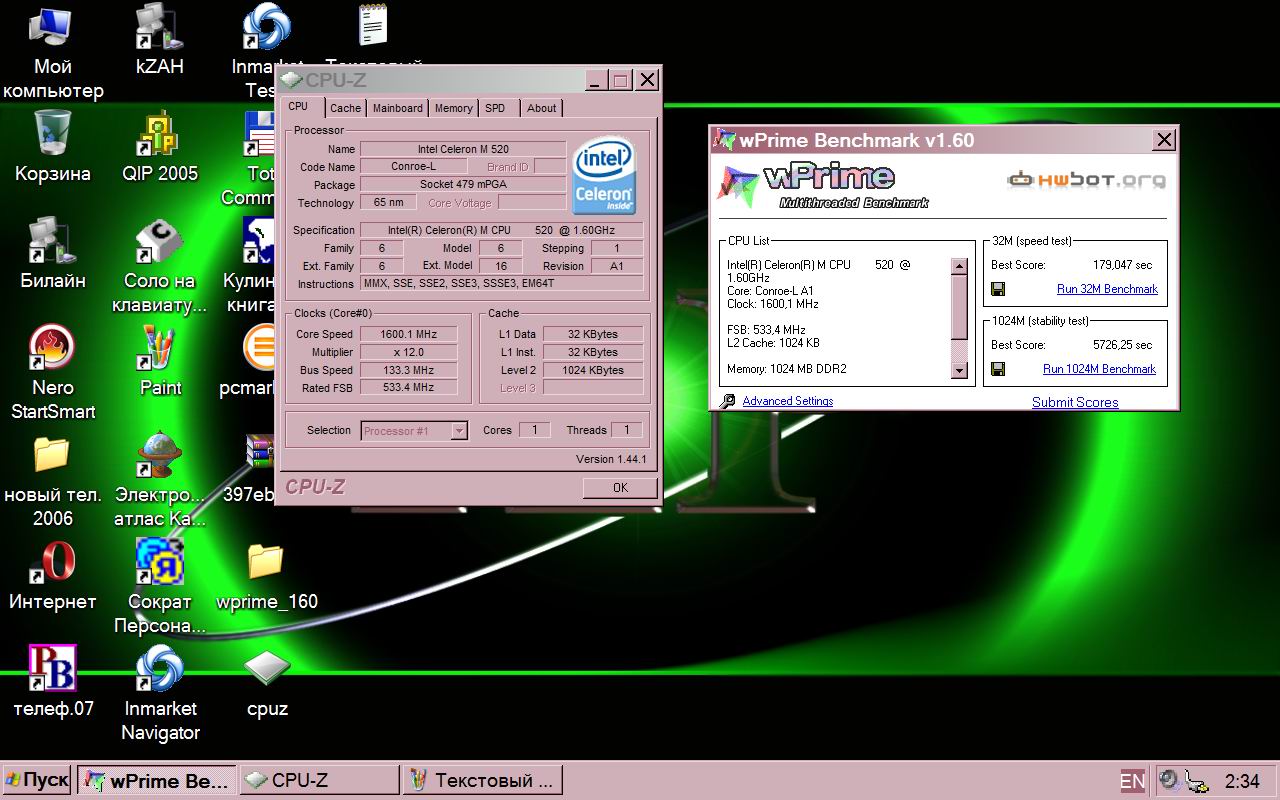The image size is (1280, 800).
Task: Open the Paint desktop shortcut
Action: [160, 348]
